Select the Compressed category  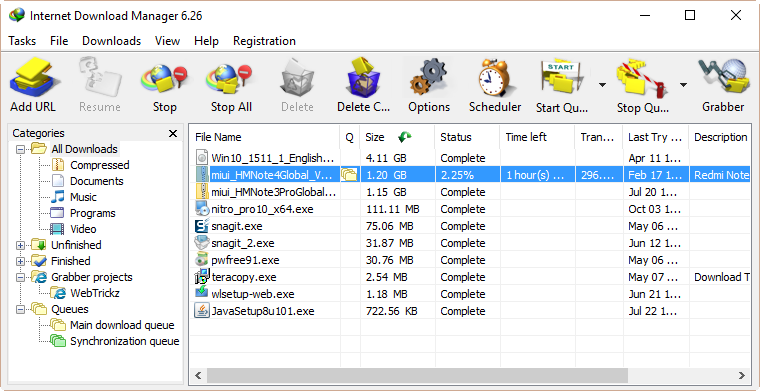99,165
